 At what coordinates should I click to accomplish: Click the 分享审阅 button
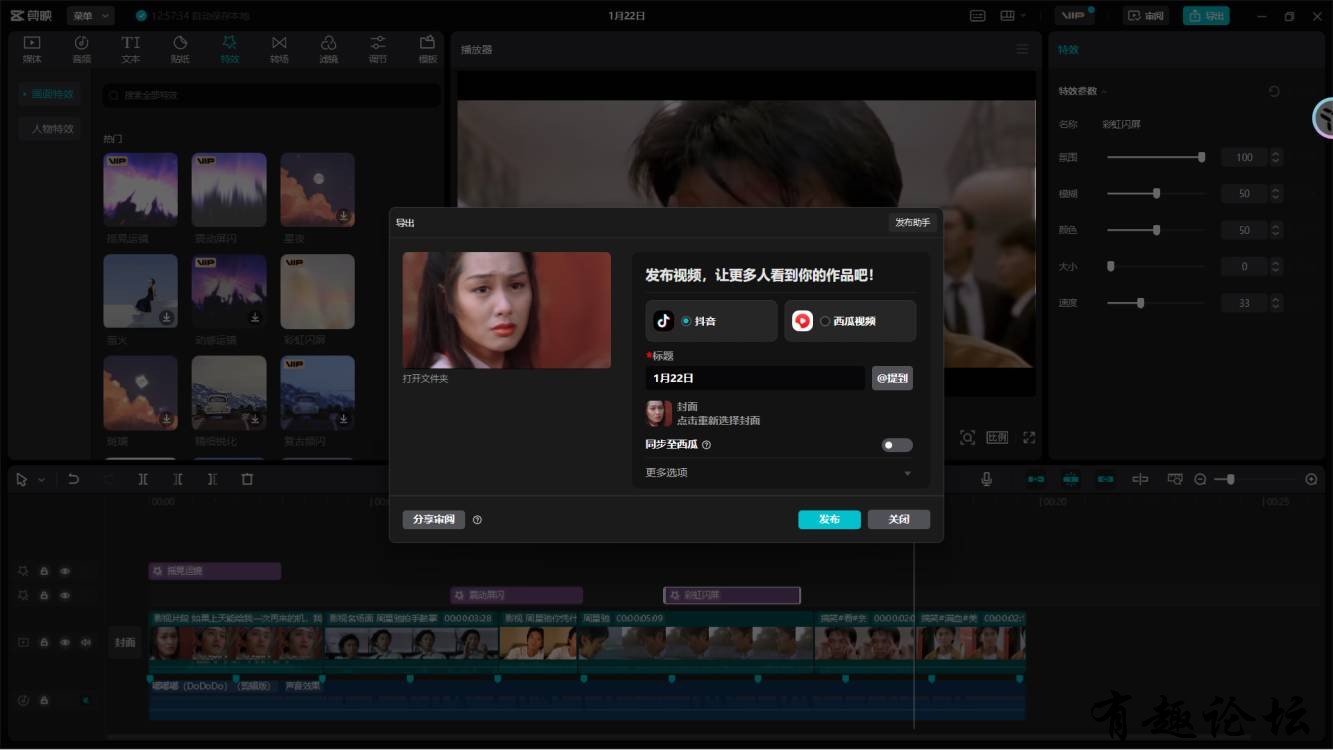click(x=434, y=520)
